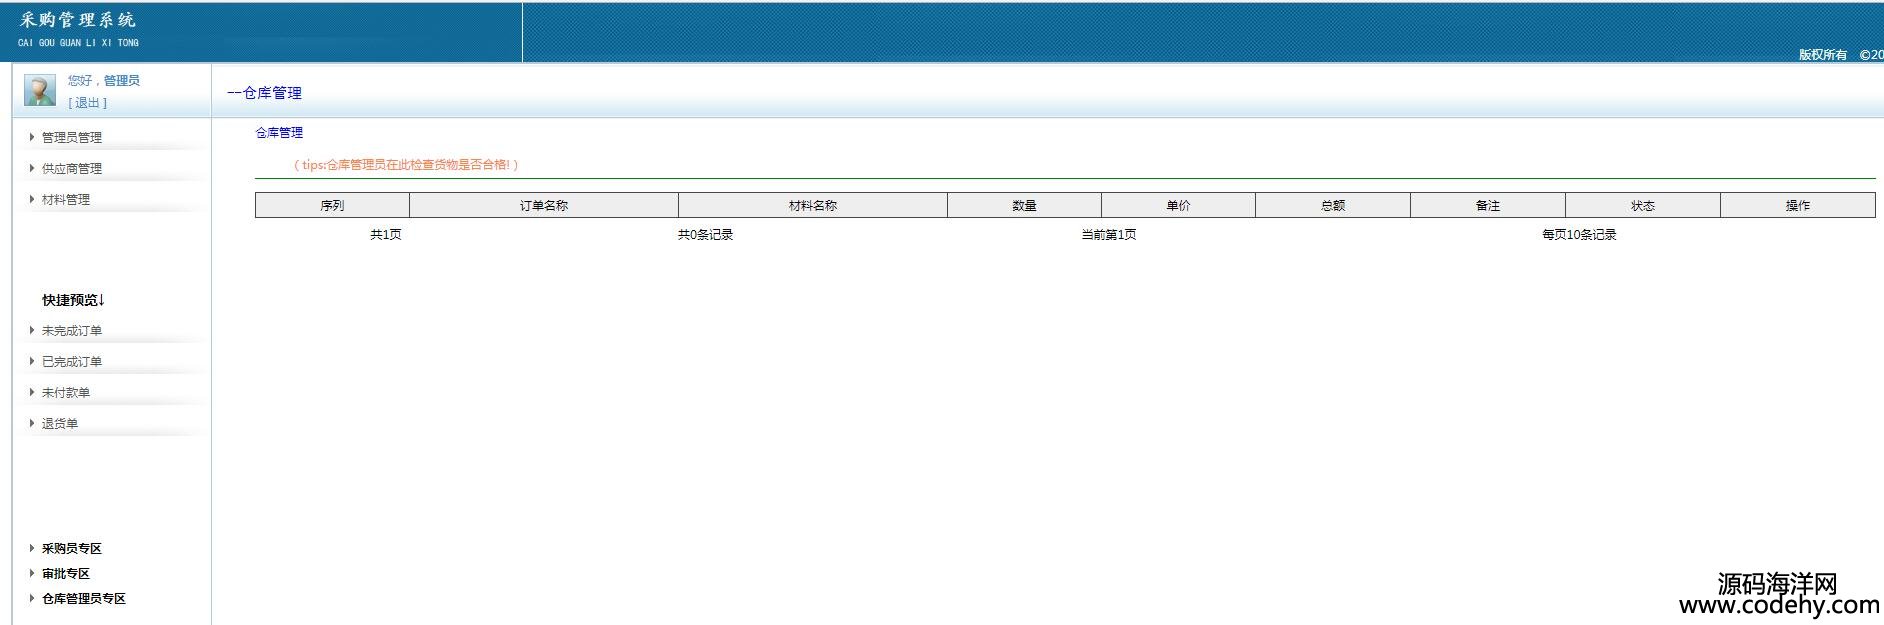The width and height of the screenshot is (1884, 625).
Task: Expand arrow beside 管理员管理
Action: [32, 137]
